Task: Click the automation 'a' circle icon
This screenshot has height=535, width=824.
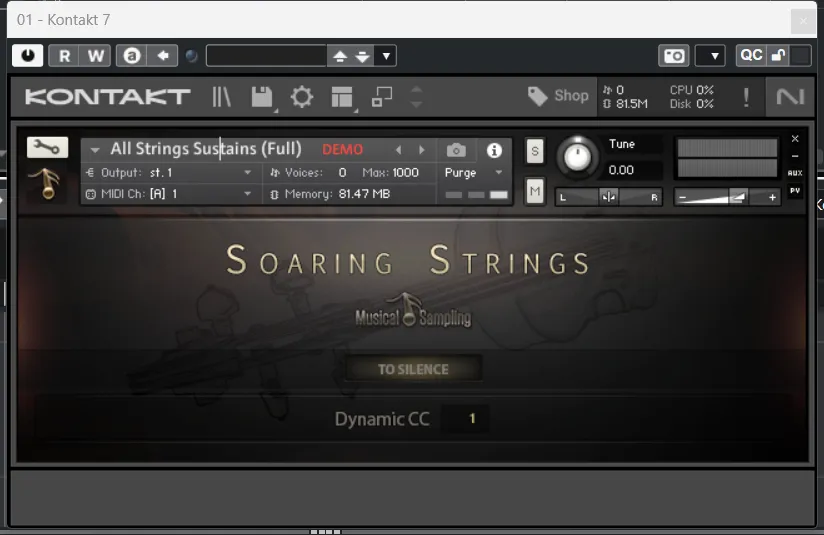Action: point(131,56)
